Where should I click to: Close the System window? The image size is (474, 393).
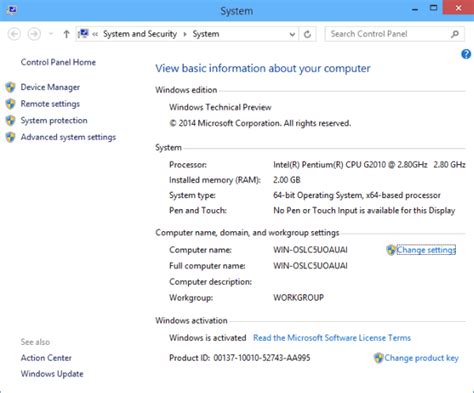pos(458,7)
